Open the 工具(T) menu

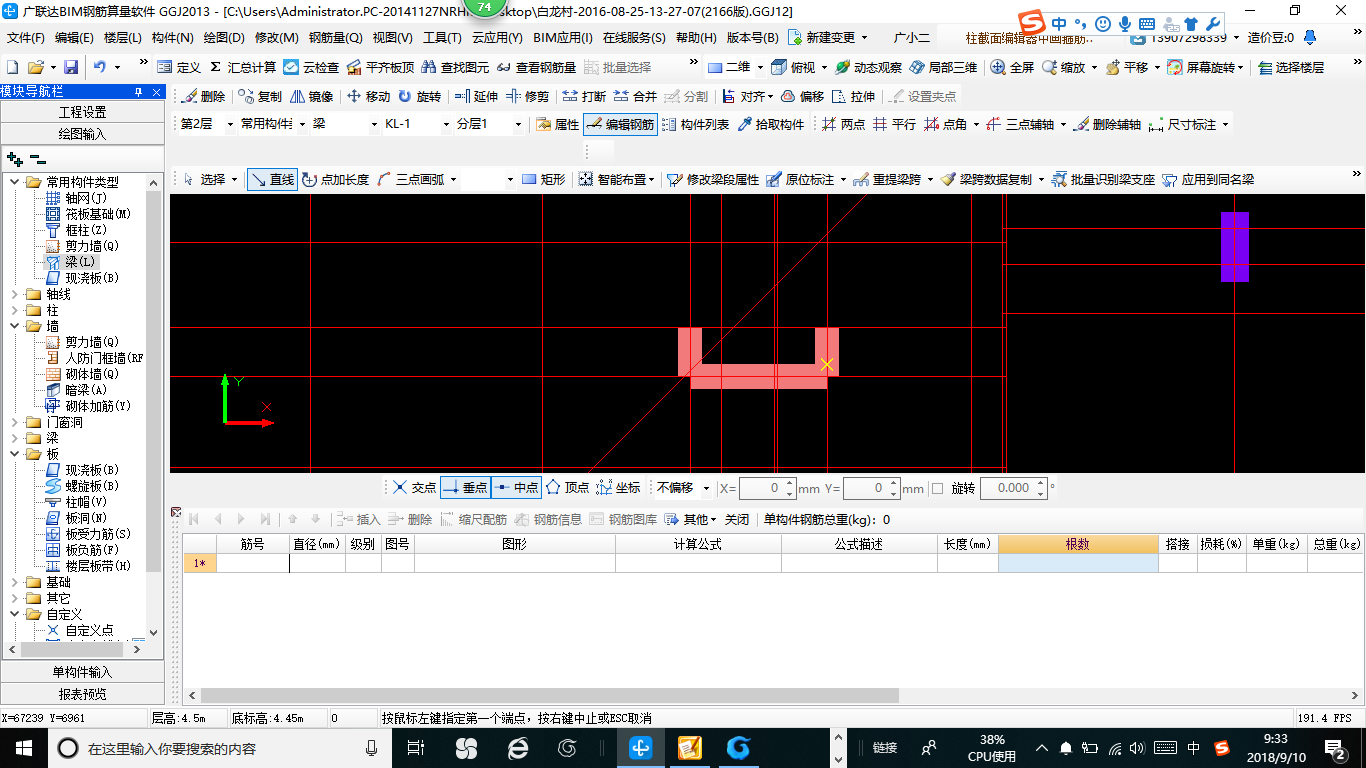coord(442,38)
